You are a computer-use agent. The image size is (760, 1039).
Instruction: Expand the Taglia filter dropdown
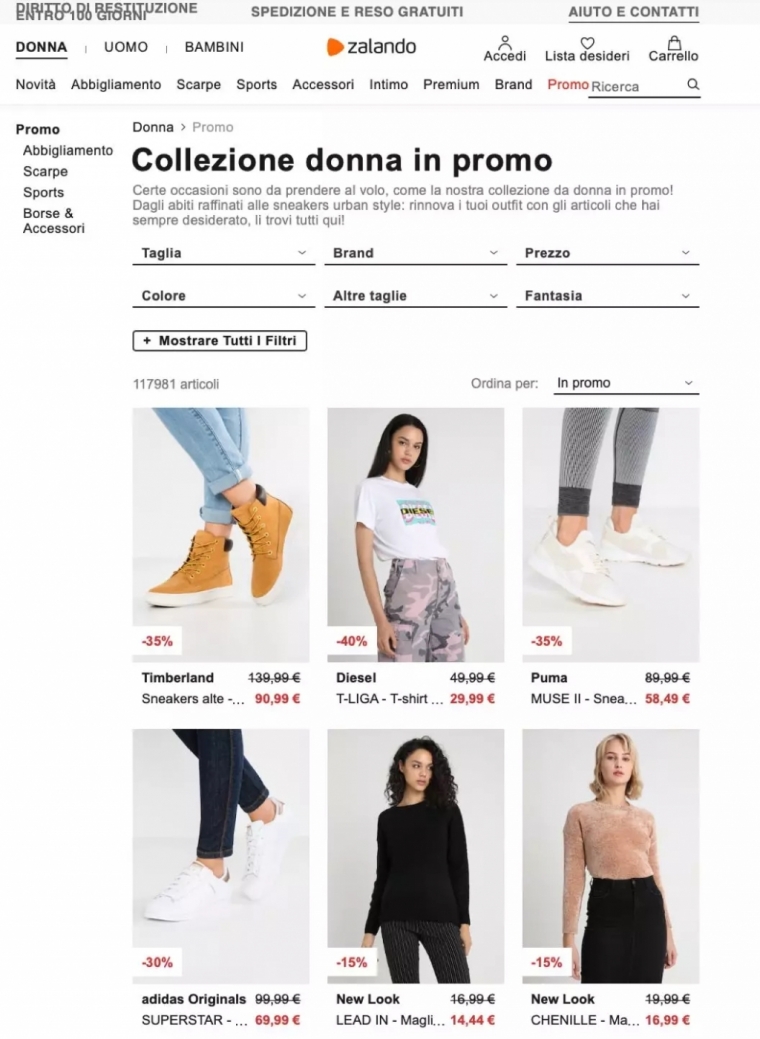(224, 253)
